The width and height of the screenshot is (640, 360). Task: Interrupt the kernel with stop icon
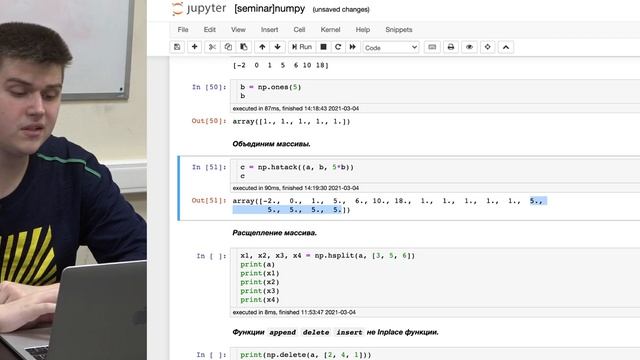[323, 47]
